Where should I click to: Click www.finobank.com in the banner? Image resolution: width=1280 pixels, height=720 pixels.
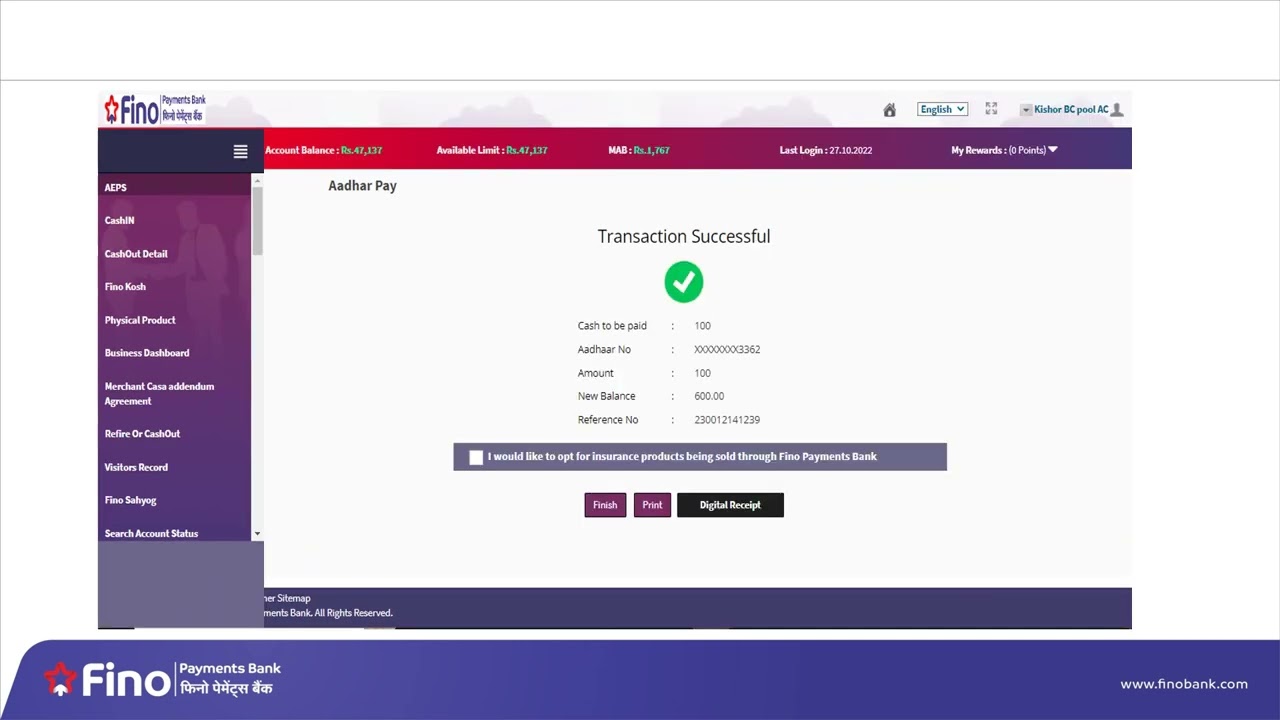coord(1184,684)
